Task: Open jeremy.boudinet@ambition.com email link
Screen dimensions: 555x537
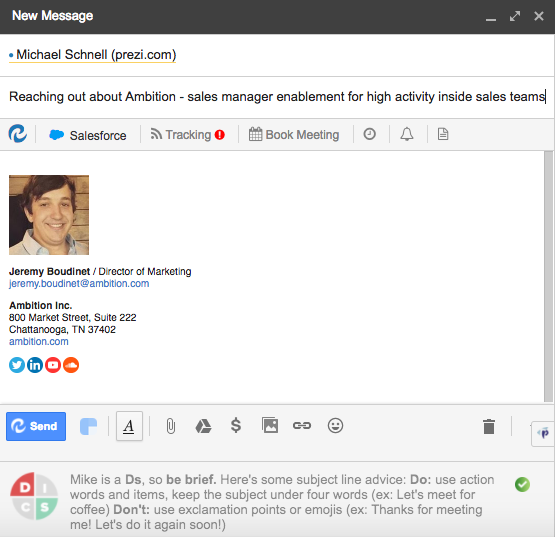Action: click(x=79, y=284)
